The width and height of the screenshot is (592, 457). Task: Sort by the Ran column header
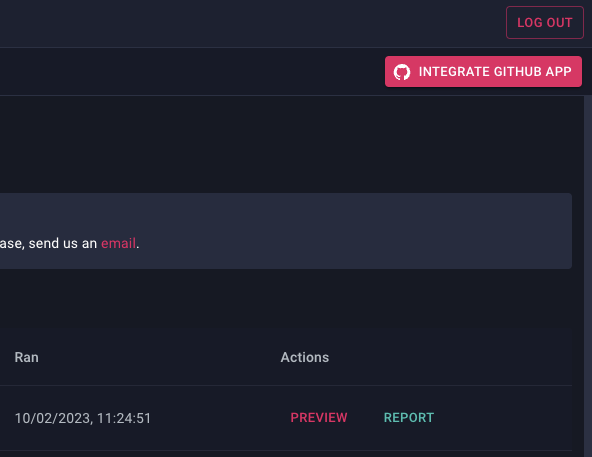pyautogui.click(x=26, y=357)
